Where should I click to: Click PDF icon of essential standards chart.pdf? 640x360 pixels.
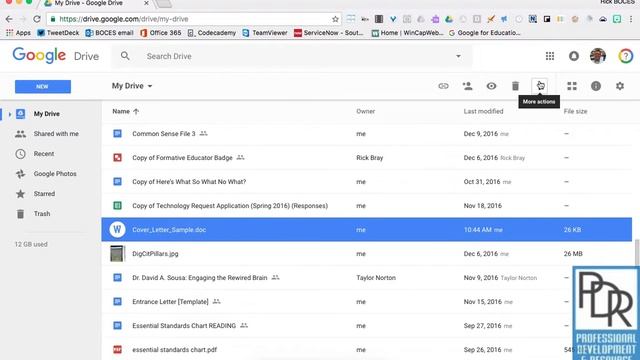click(117, 350)
